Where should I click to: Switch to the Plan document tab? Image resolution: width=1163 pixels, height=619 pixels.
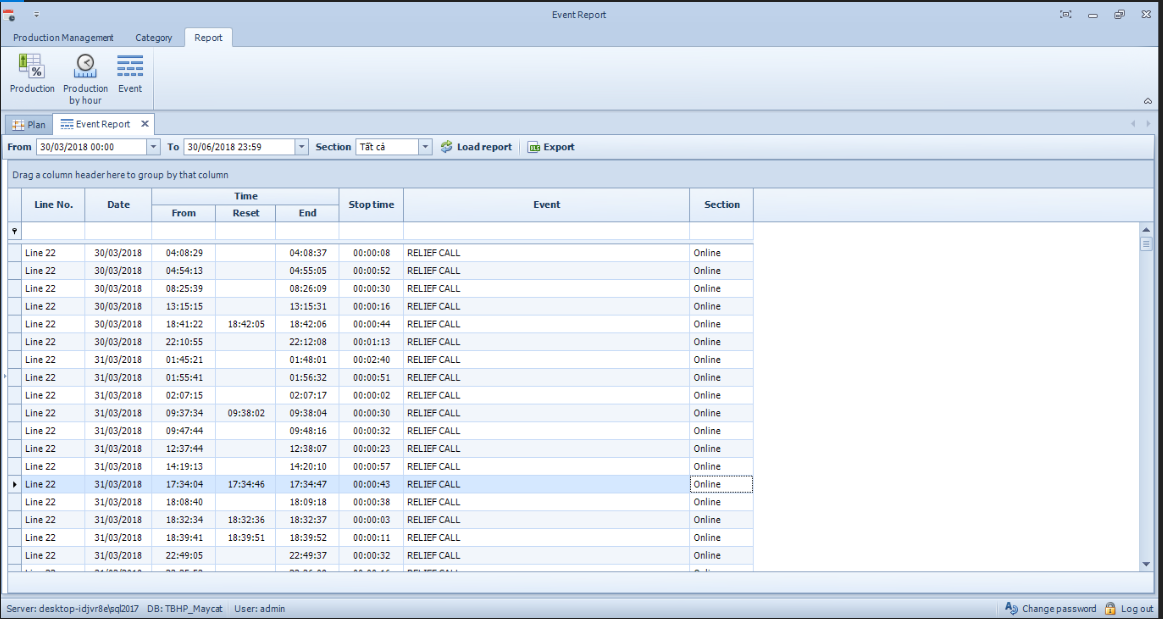tap(29, 125)
